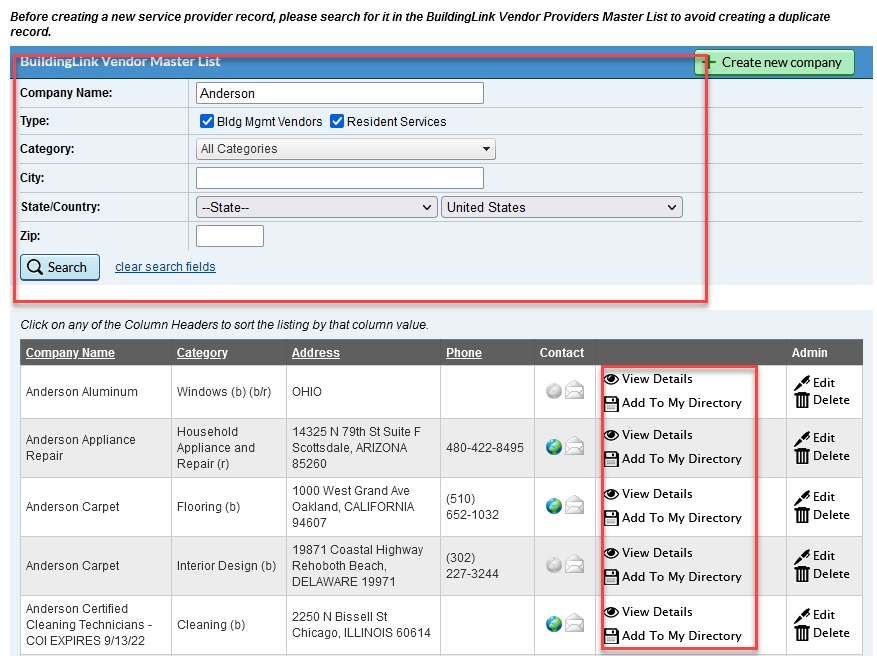The image size is (877, 656).
Task: Open the globe website icon for Anderson Carpet Oakland
Action: point(554,506)
